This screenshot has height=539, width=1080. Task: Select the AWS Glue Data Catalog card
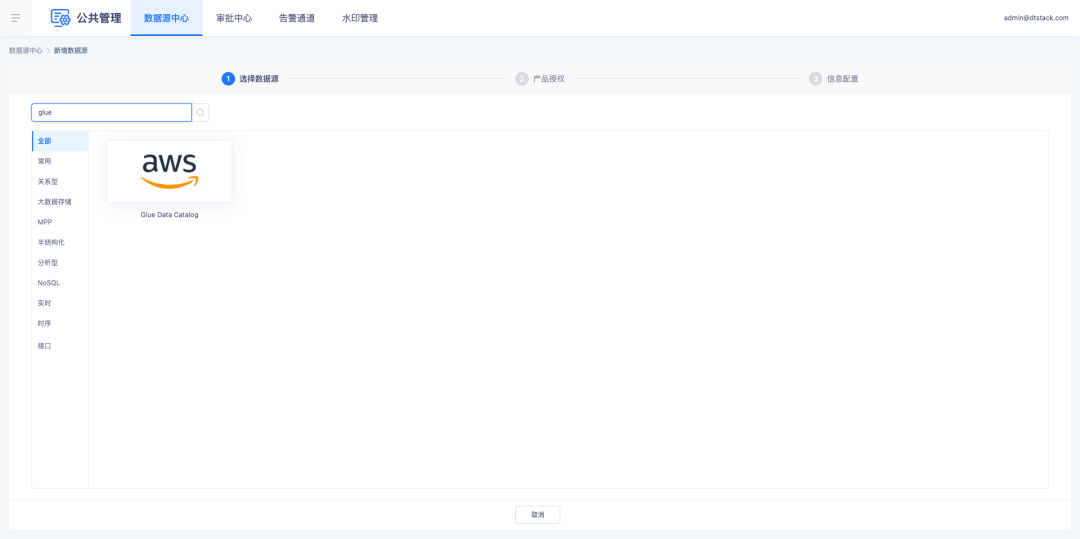(x=169, y=171)
